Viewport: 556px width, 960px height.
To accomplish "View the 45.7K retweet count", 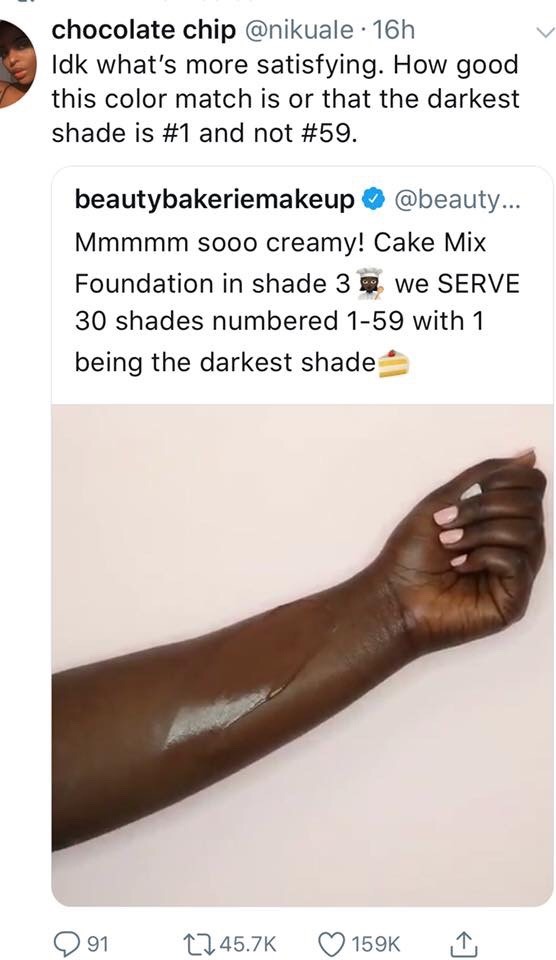I will tap(247, 943).
